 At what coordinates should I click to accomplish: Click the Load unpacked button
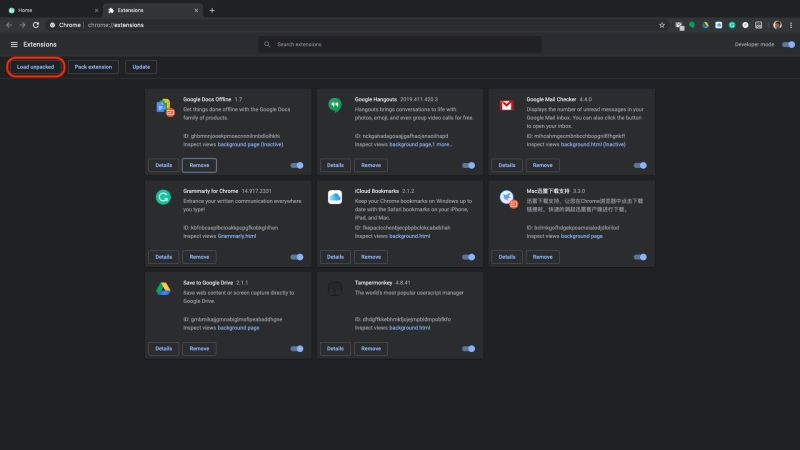coord(35,67)
